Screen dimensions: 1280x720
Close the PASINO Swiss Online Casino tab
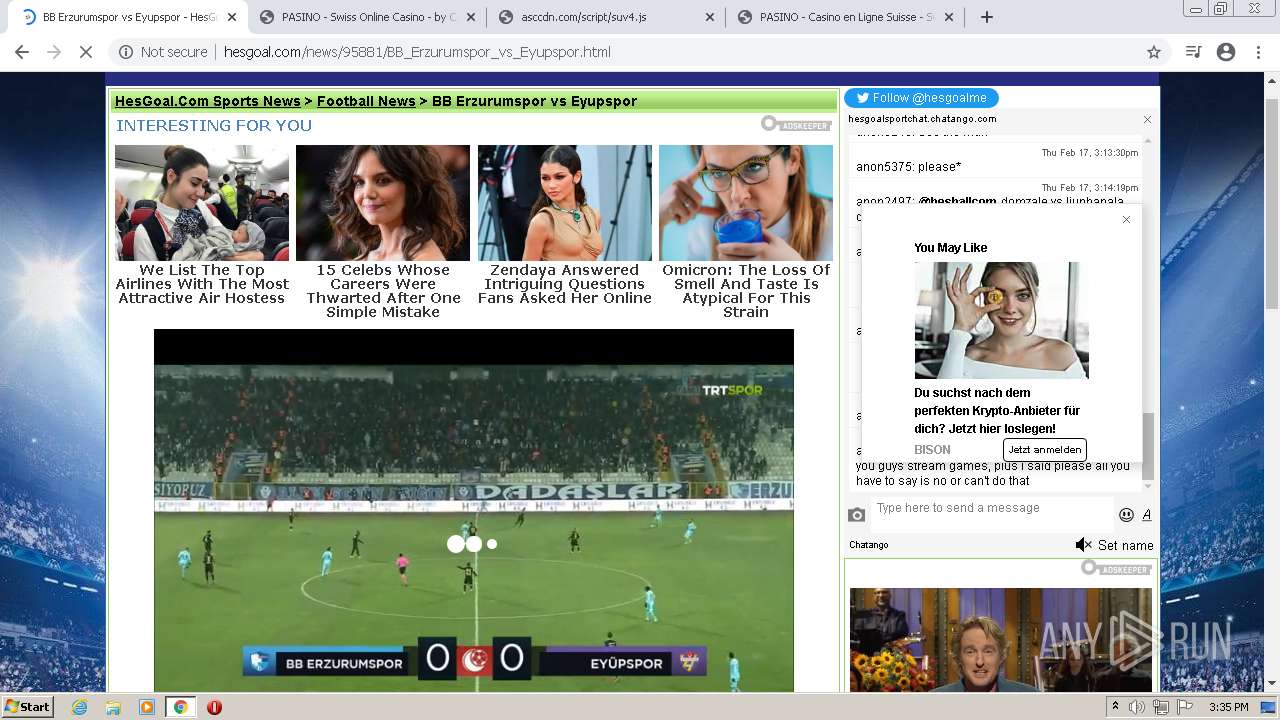472,17
